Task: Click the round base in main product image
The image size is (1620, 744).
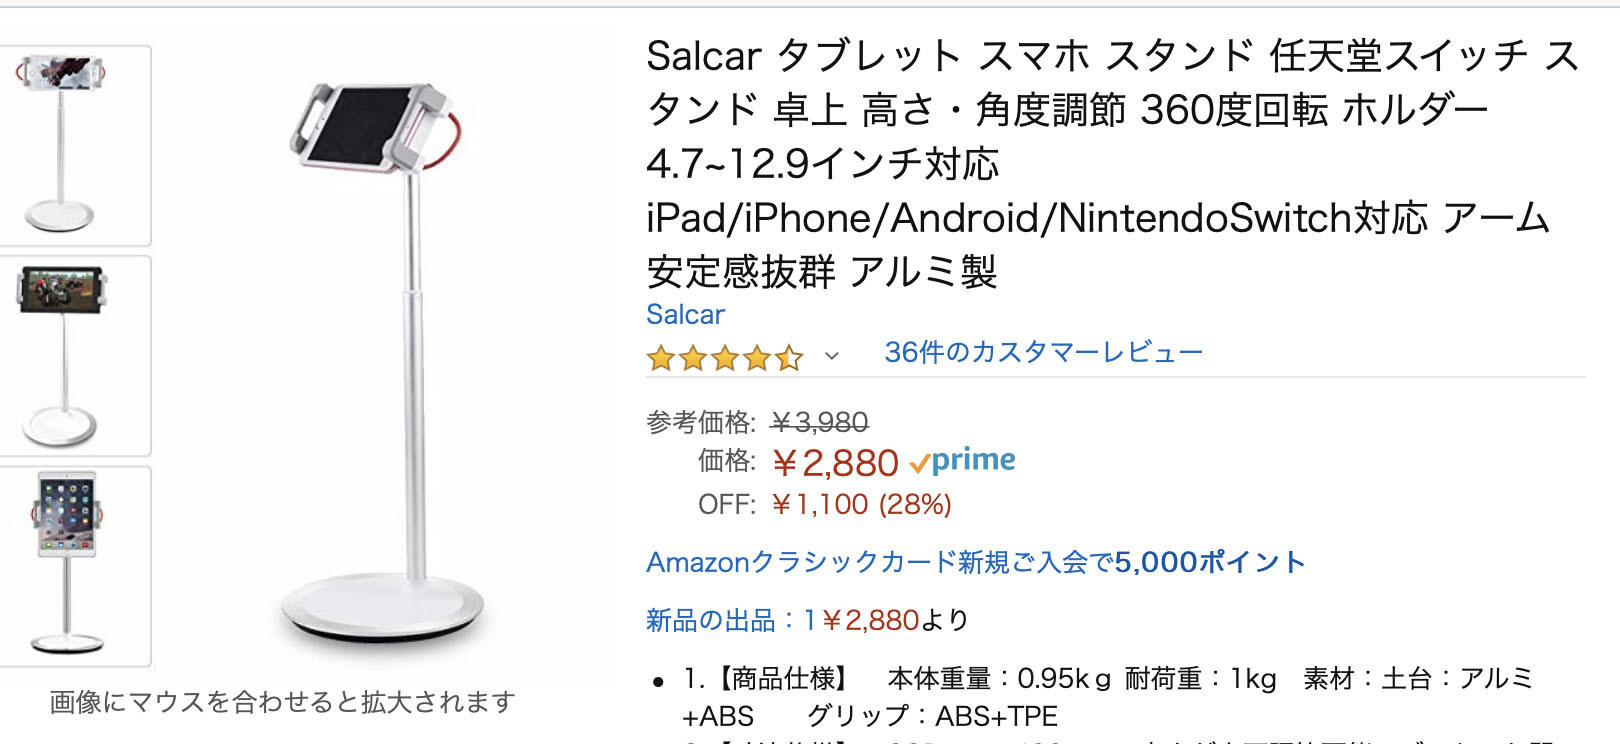Action: (382, 608)
